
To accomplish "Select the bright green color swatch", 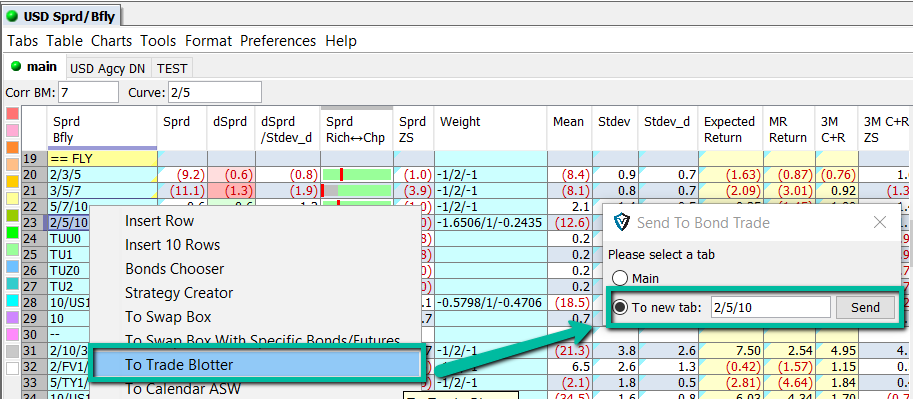I will tap(12, 232).
